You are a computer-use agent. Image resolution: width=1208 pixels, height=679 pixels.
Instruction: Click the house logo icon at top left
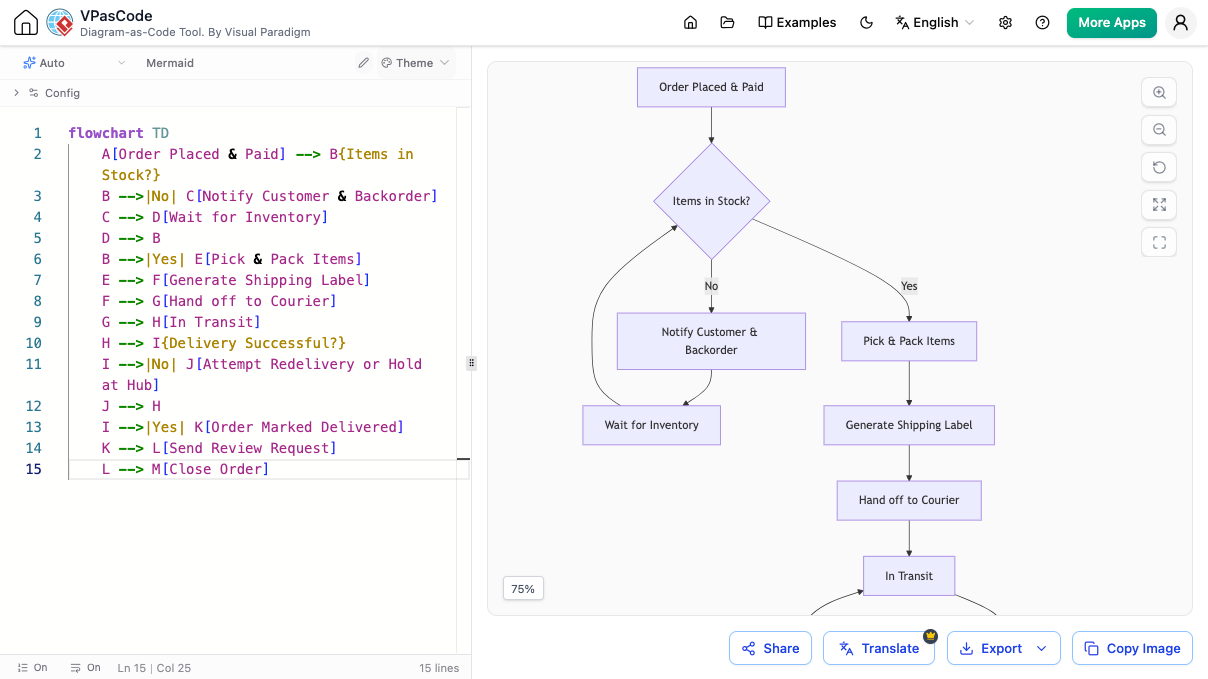(x=26, y=23)
